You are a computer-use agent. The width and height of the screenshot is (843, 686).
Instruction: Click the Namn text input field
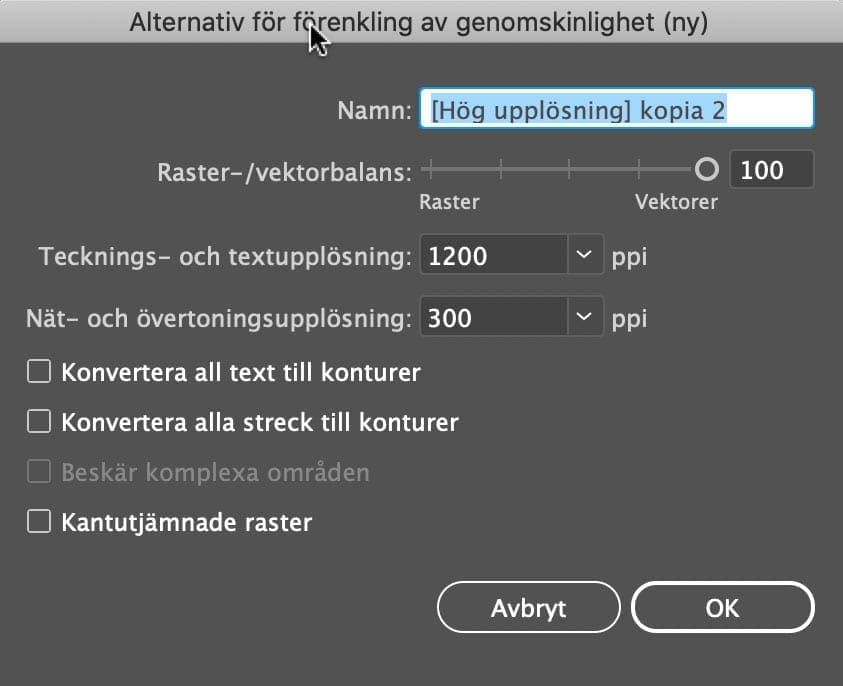pyautogui.click(x=616, y=109)
